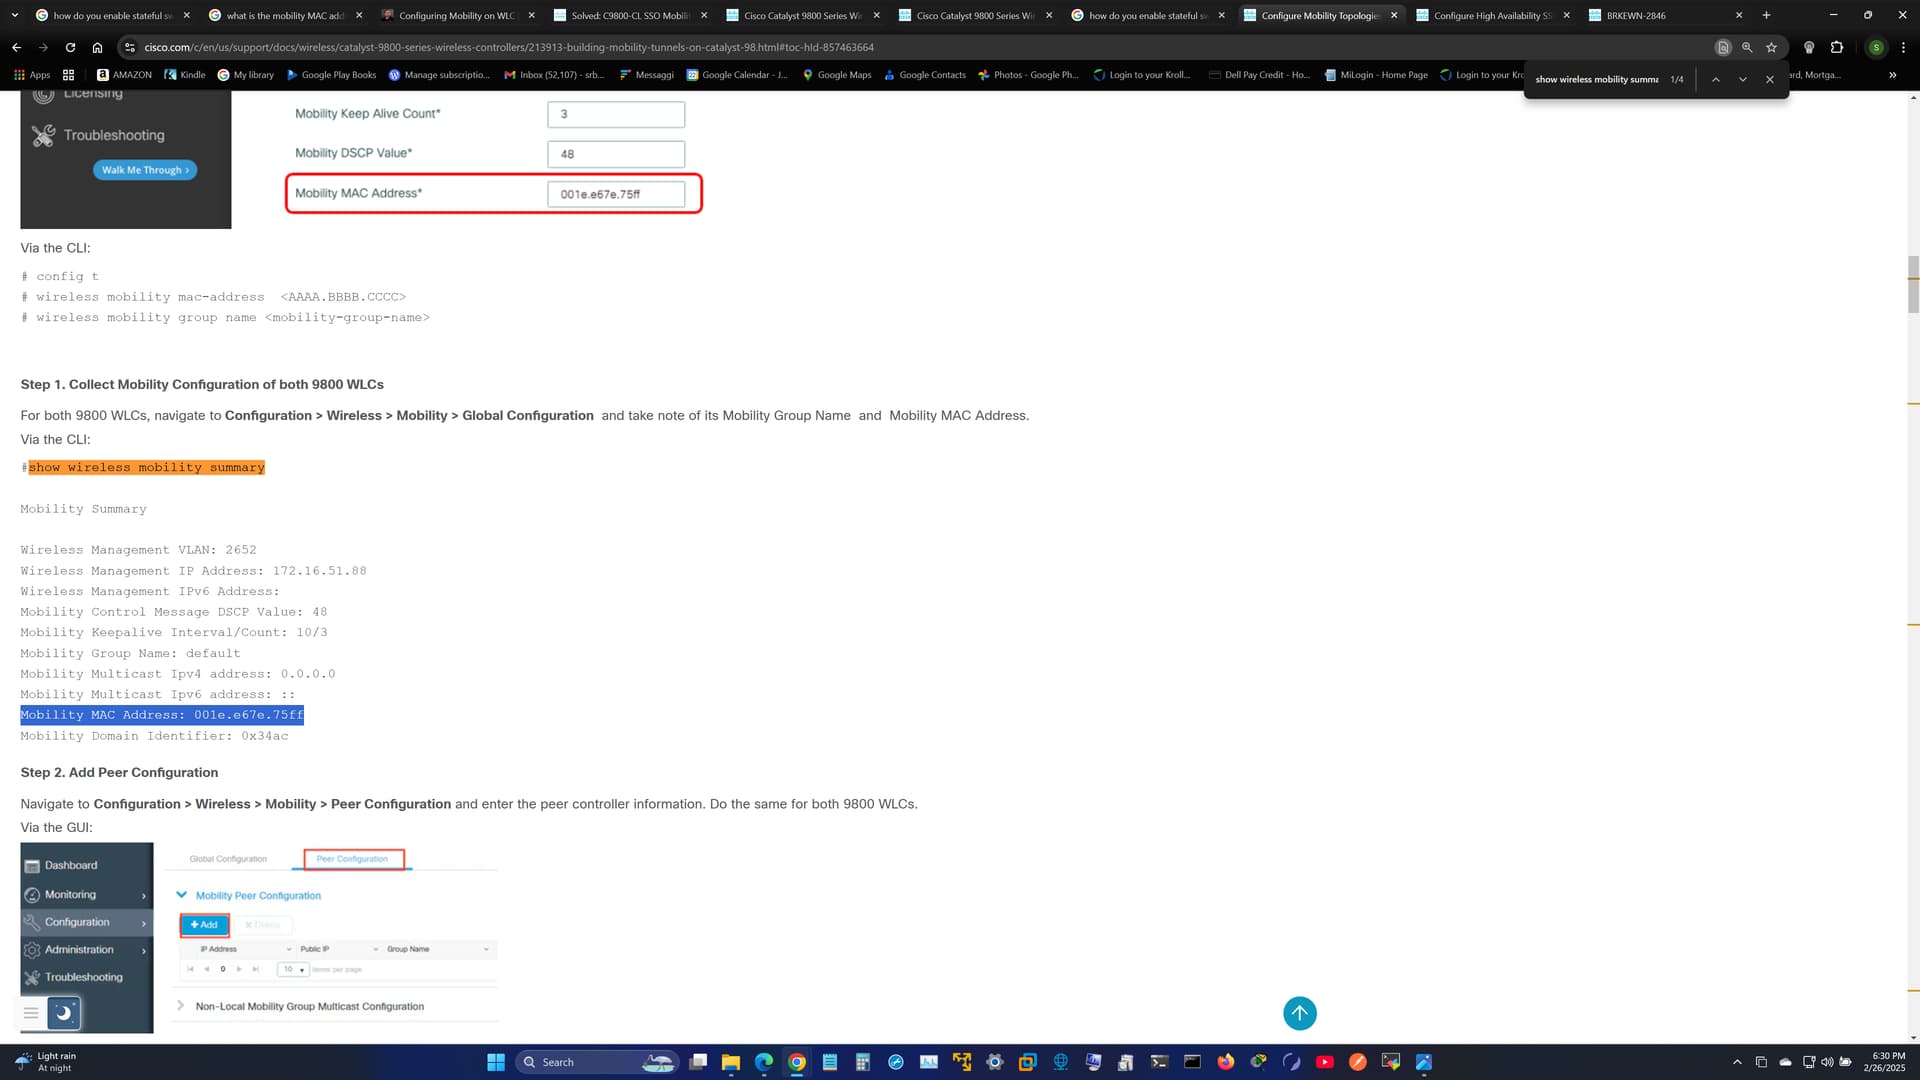This screenshot has width=1920, height=1080.
Task: Click 'Wireless Management IP Address: 172.16.51.88' line
Action: point(193,571)
